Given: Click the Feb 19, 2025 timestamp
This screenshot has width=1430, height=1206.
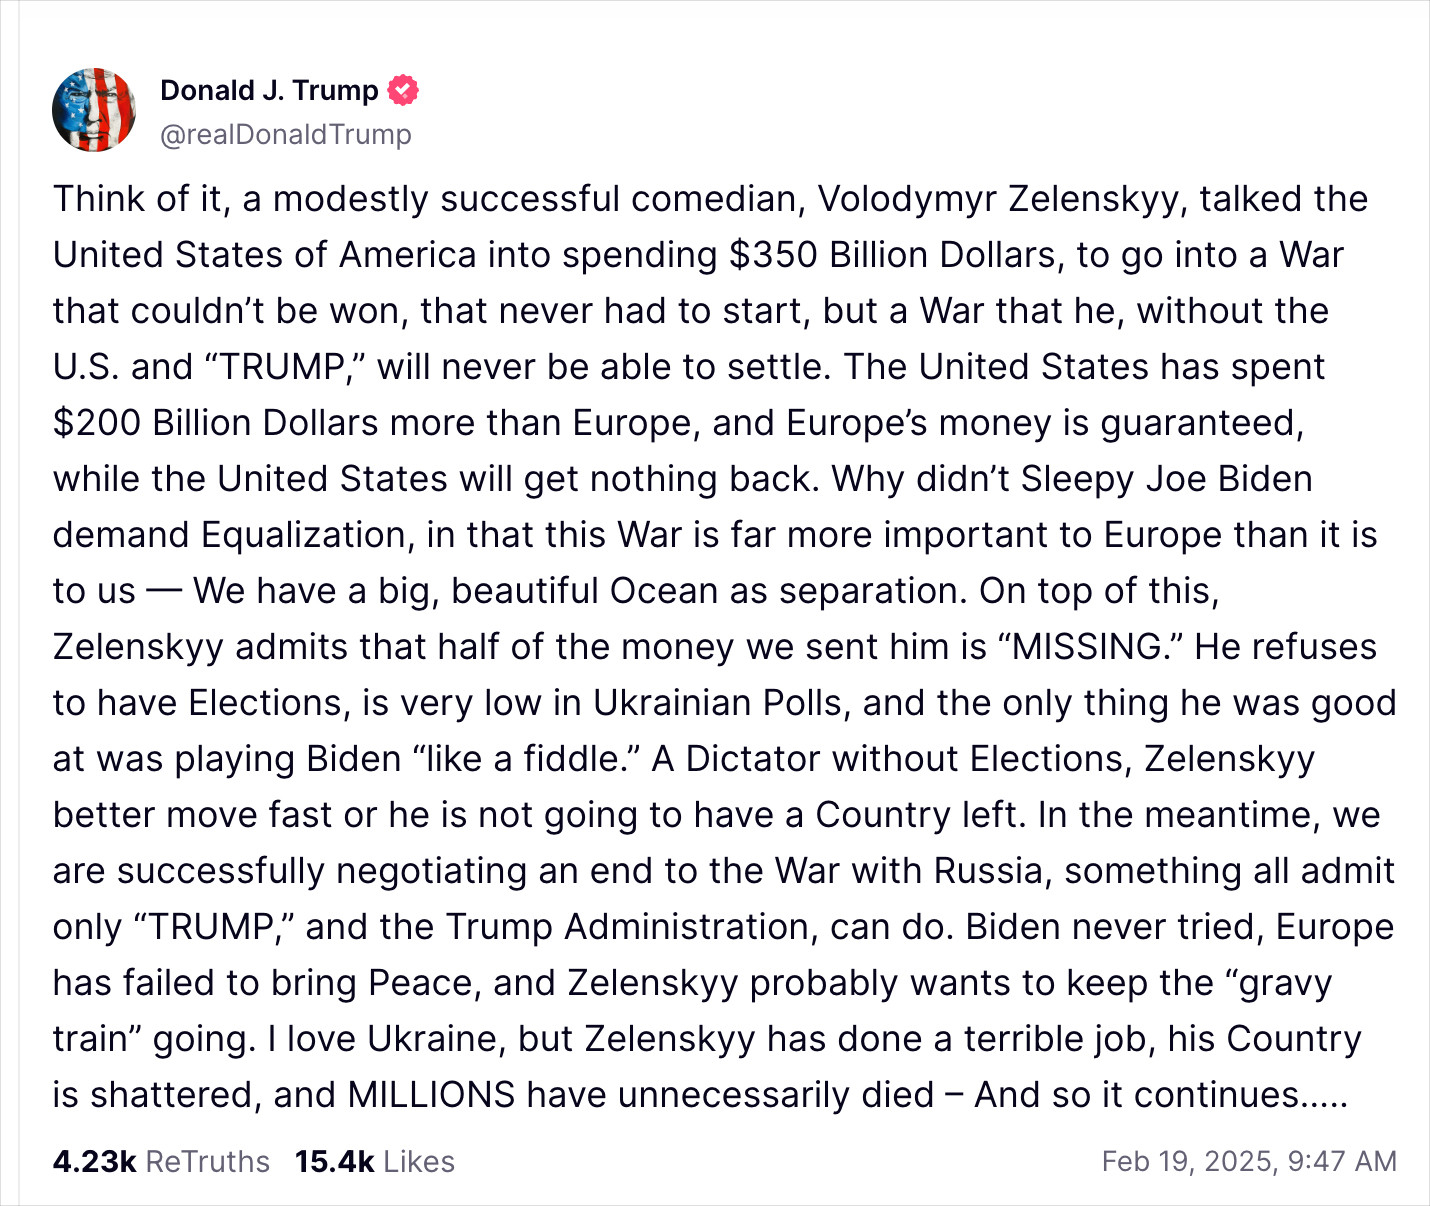Looking at the screenshot, I should pyautogui.click(x=1249, y=1161).
